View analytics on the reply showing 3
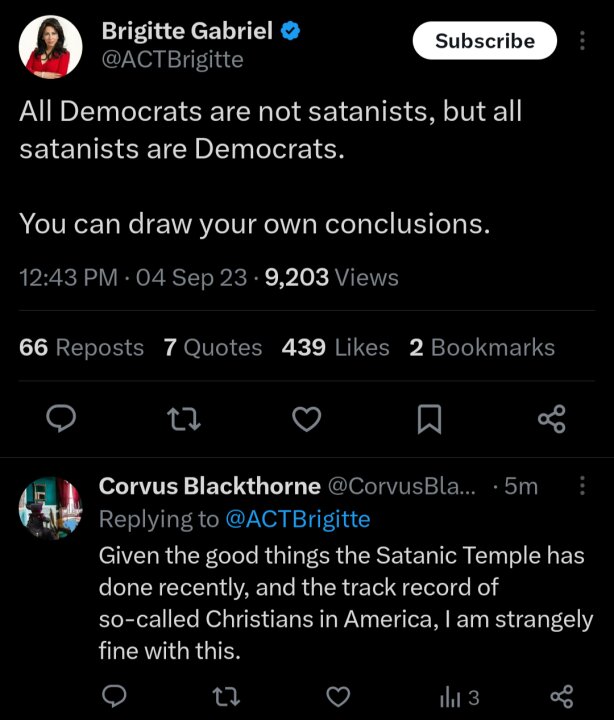 459,698
